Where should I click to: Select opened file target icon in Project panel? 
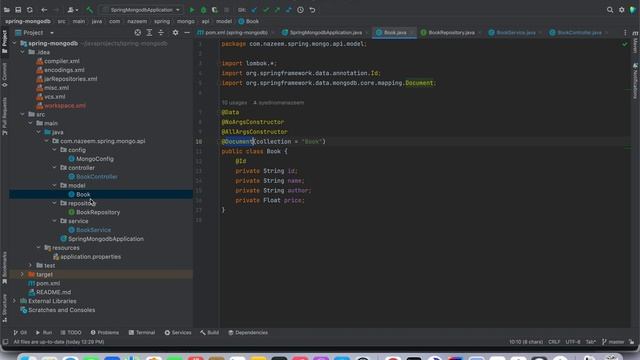click(x=138, y=33)
